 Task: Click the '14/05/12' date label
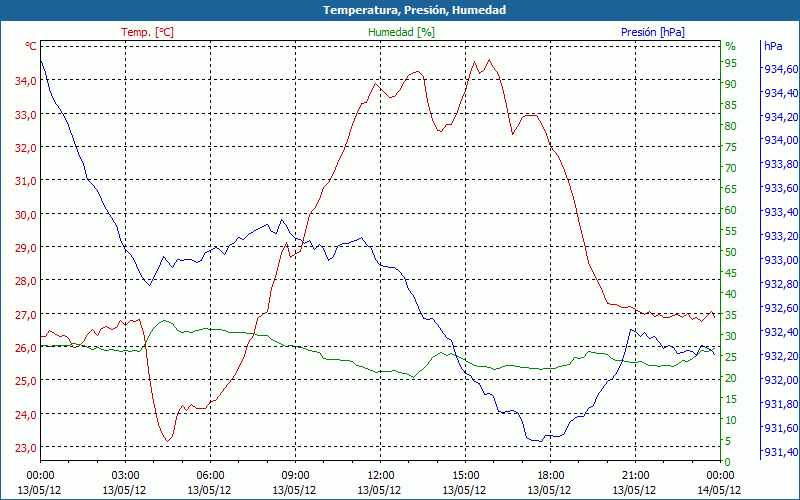[719, 490]
